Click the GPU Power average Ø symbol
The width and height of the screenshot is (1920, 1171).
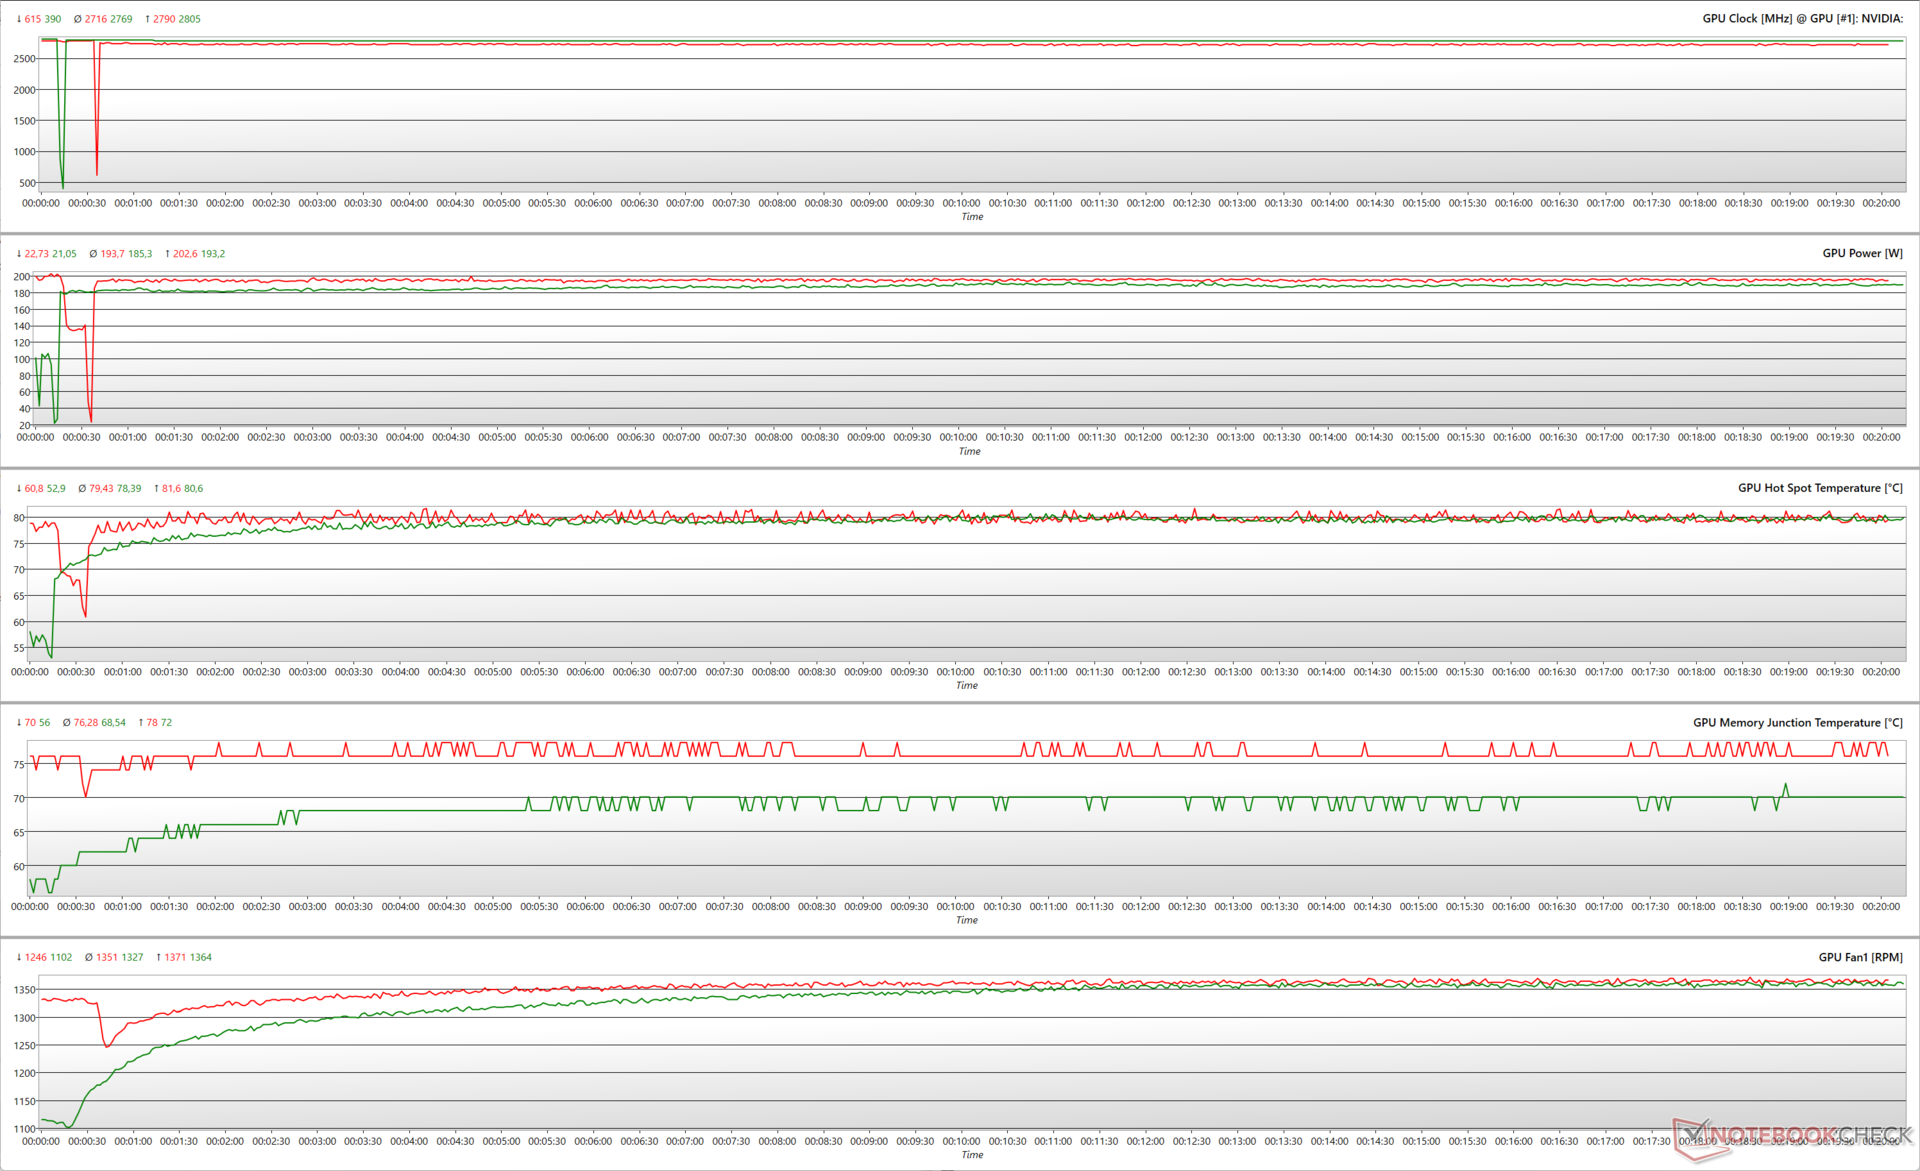coord(93,254)
